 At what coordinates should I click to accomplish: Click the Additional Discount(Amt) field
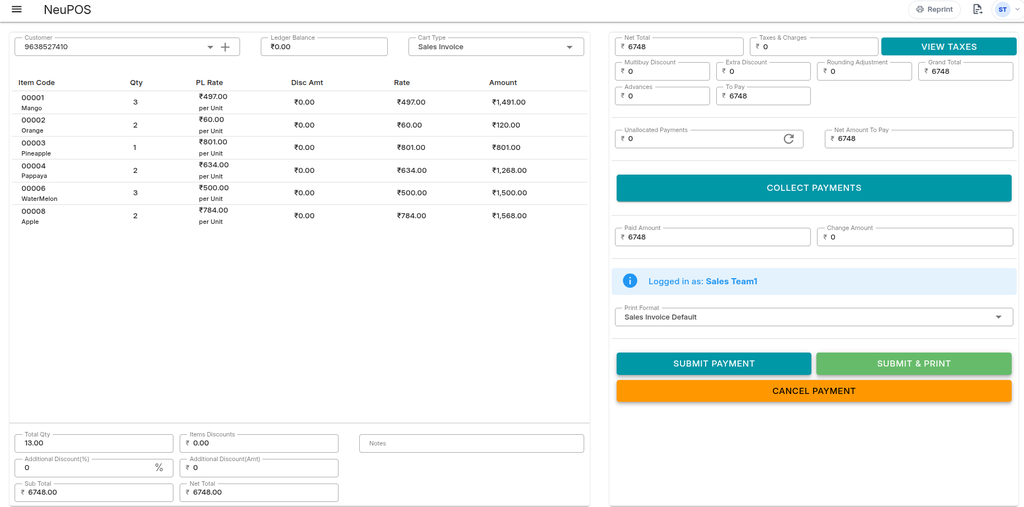point(259,468)
